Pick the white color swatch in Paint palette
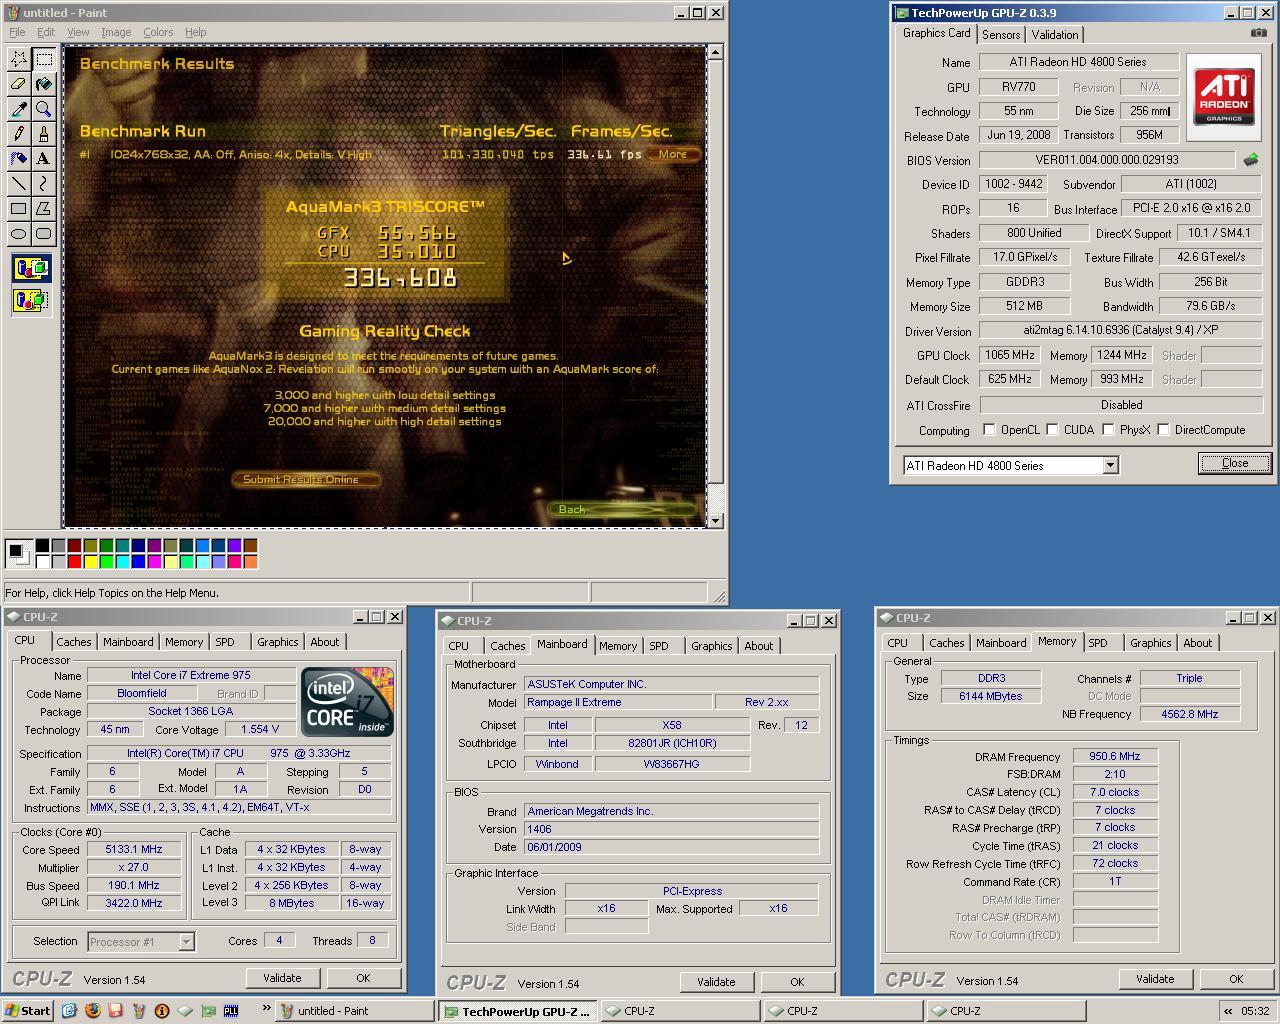 click(42, 562)
